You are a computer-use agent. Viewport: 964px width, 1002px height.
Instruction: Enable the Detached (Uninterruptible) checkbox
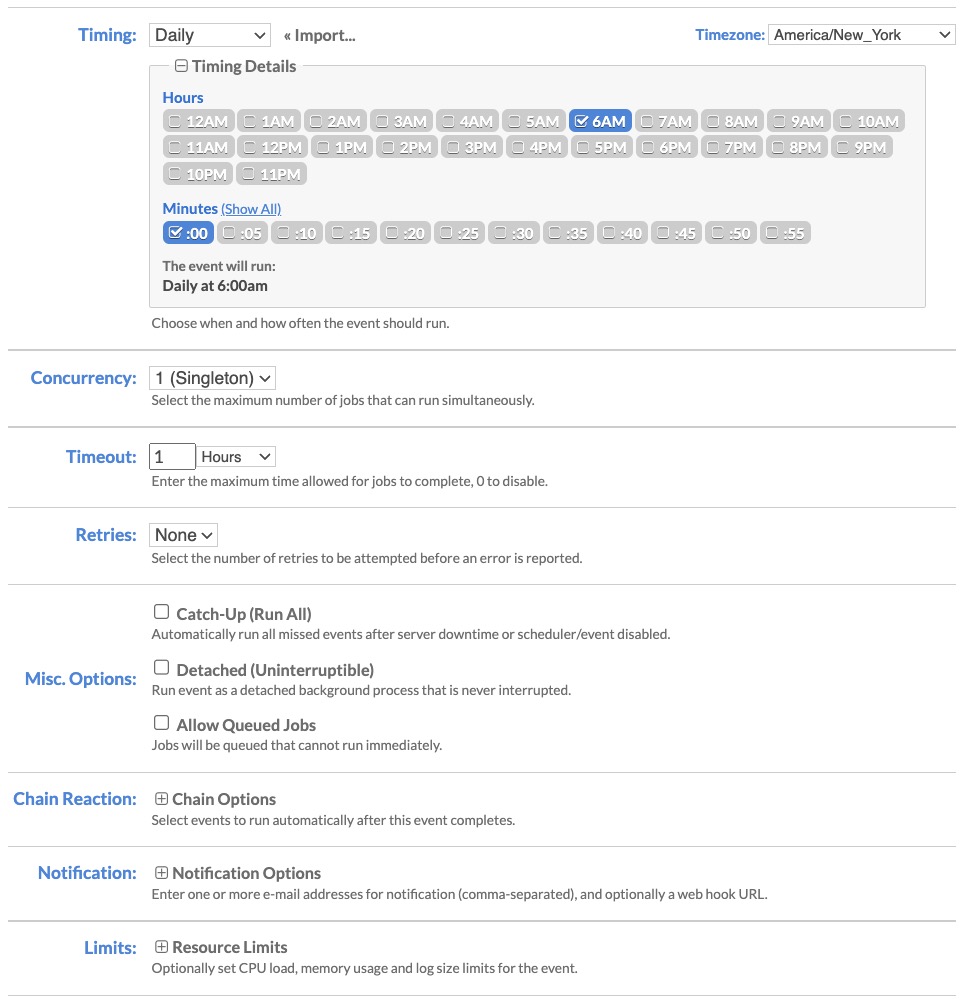161,668
